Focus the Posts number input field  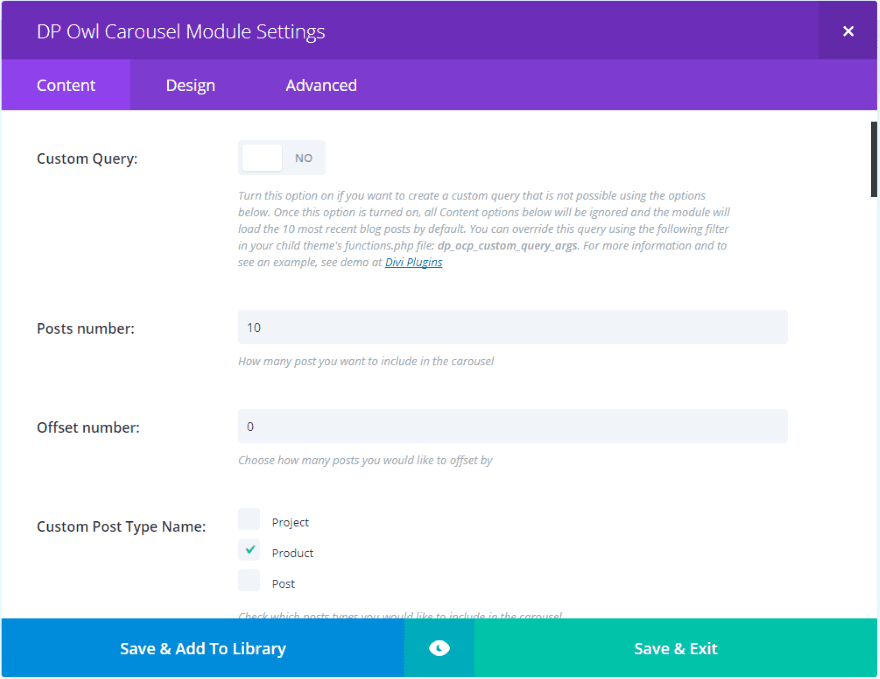coord(512,327)
